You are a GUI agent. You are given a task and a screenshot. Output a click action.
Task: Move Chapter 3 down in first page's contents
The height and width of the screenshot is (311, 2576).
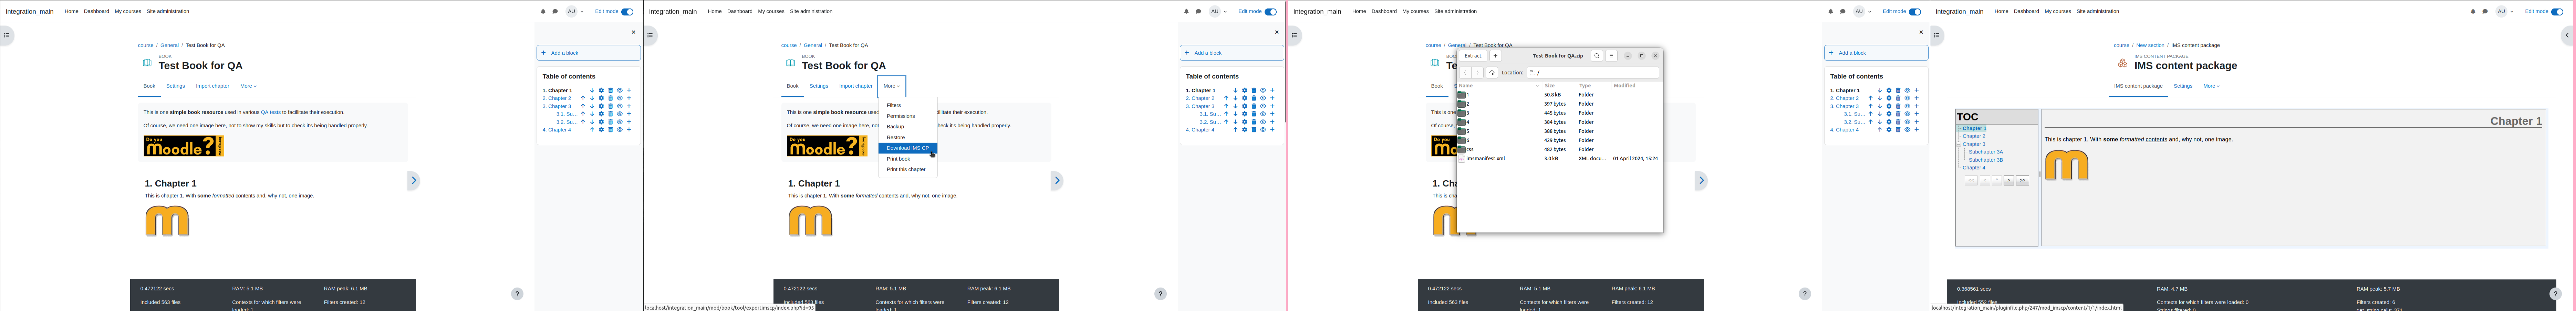(x=592, y=106)
